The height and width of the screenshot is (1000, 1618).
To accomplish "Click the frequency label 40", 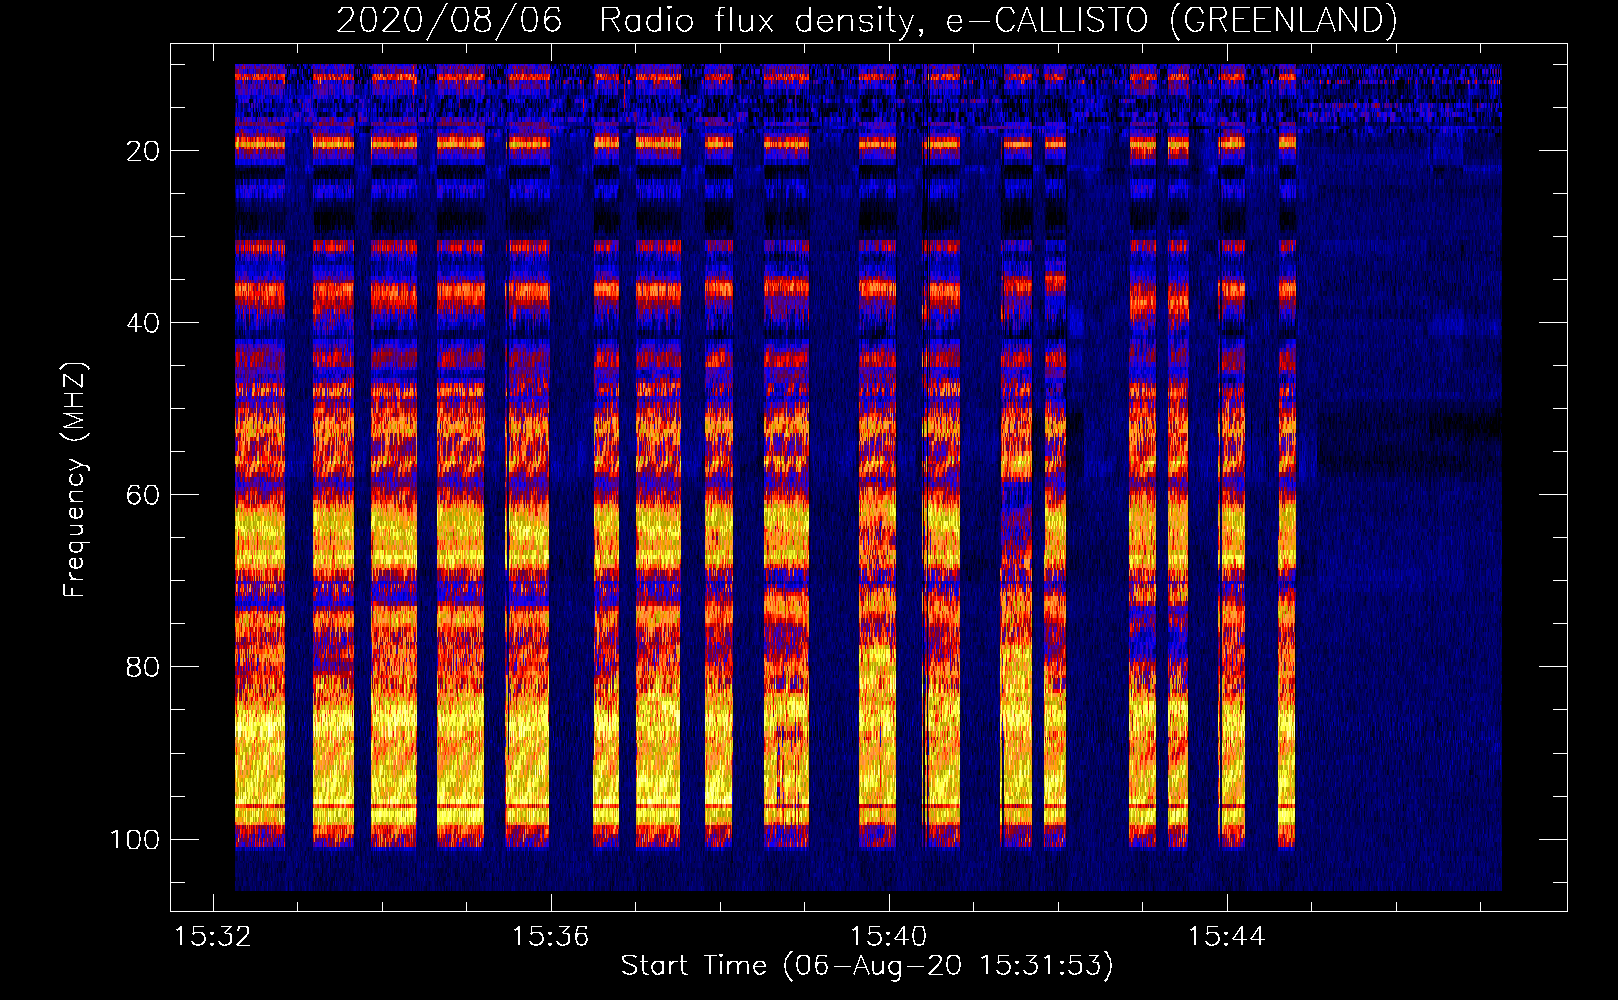I will pyautogui.click(x=143, y=323).
